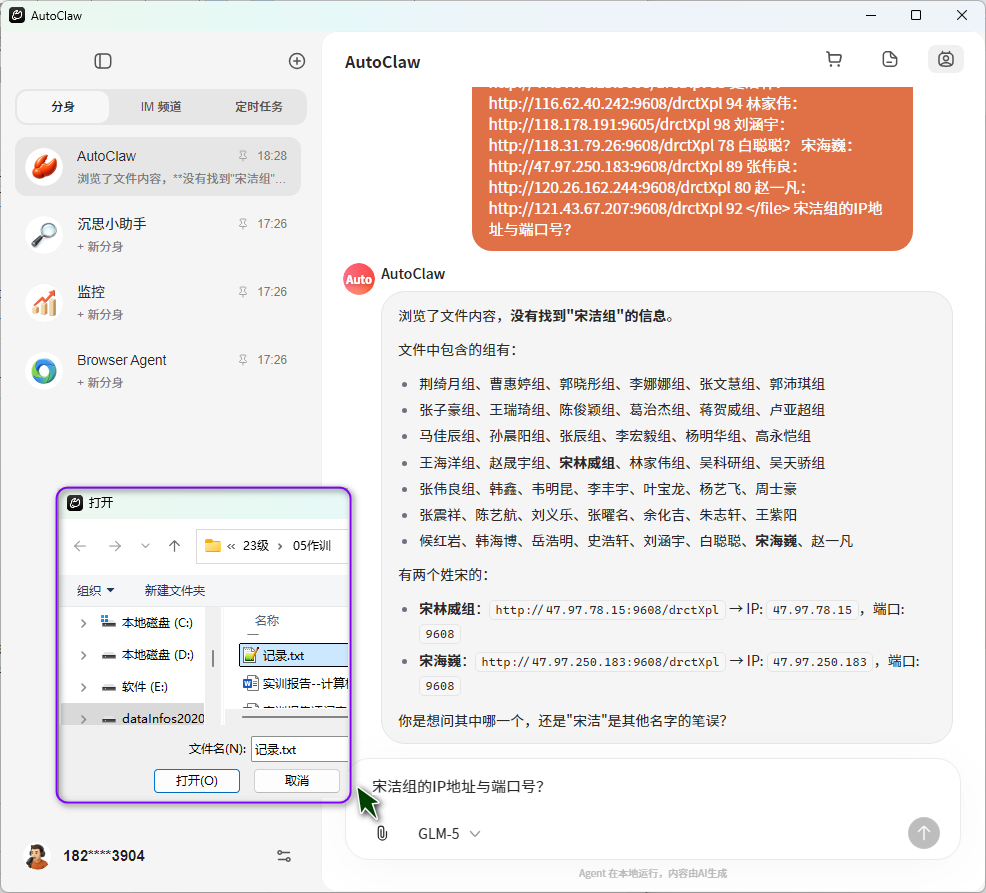
Task: Select the 记录.txt file
Action: tap(294, 655)
